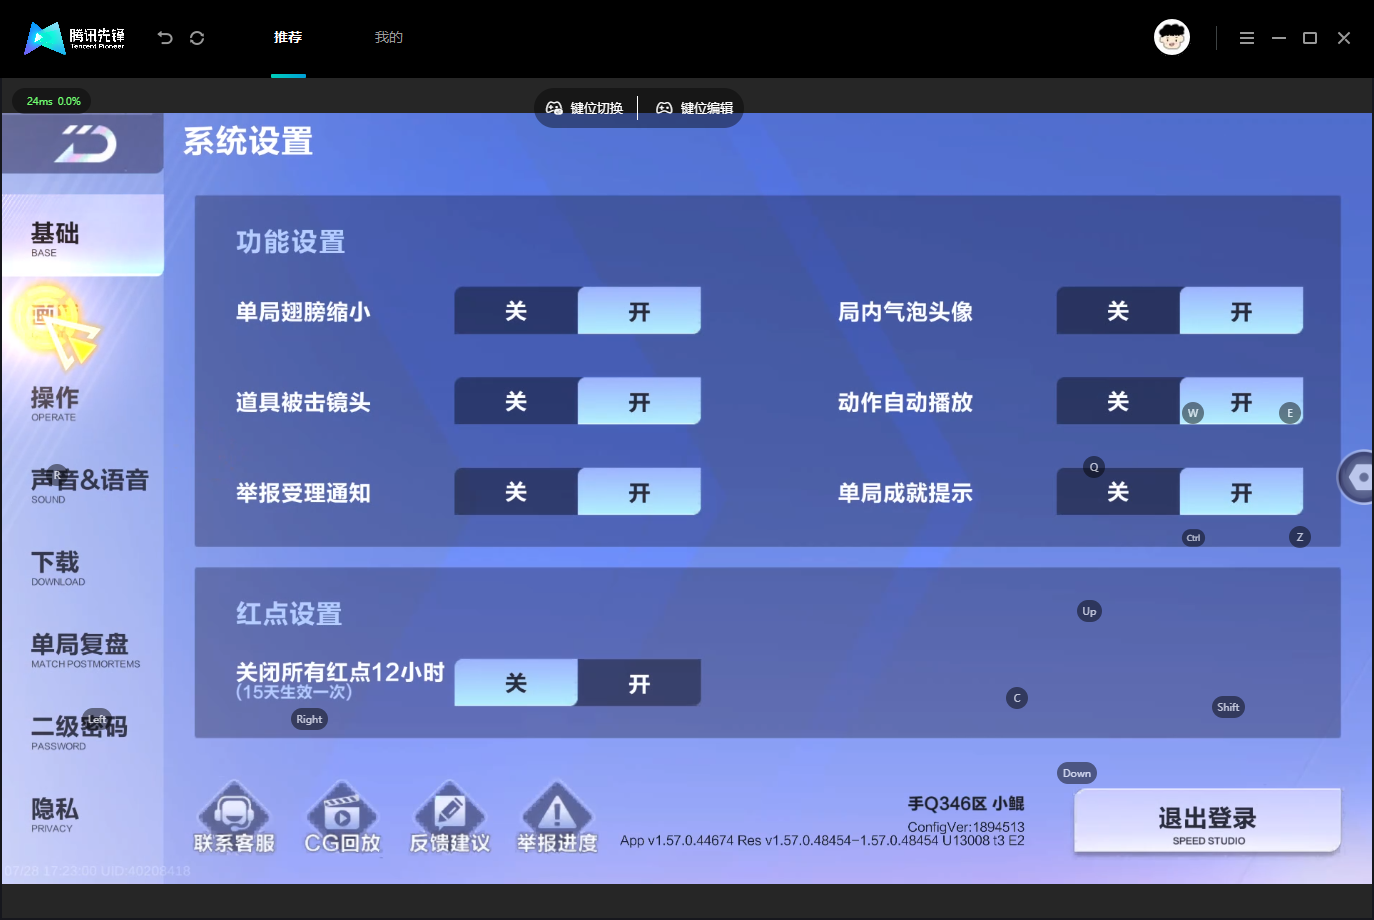Set 单局成就提示 to 开
Image resolution: width=1374 pixels, height=920 pixels.
(1241, 492)
